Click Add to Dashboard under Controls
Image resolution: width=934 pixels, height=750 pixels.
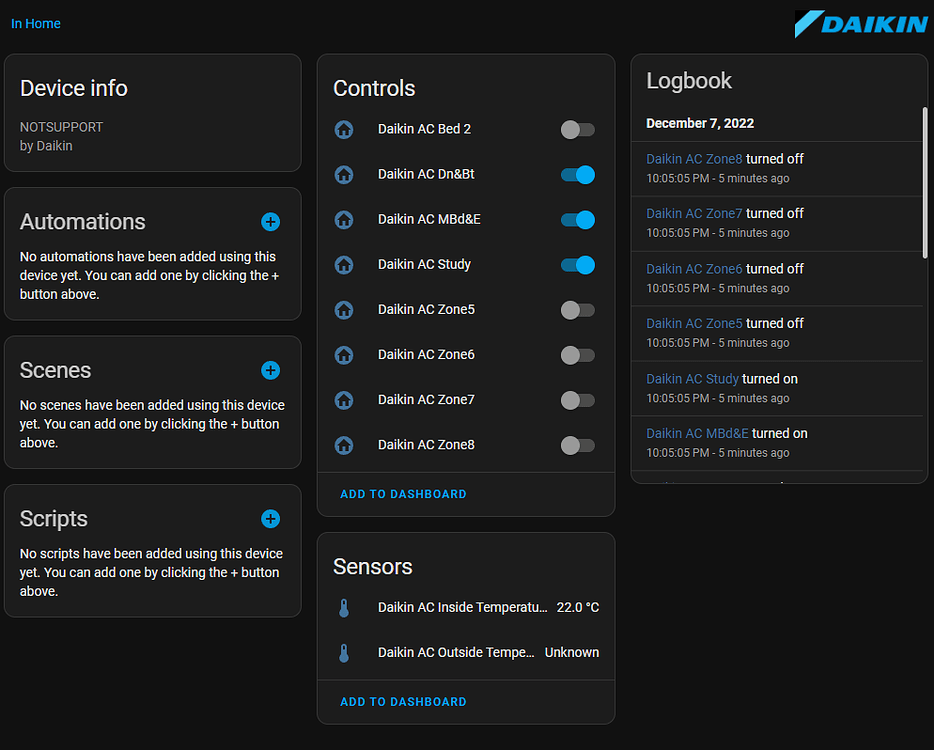pyautogui.click(x=403, y=494)
